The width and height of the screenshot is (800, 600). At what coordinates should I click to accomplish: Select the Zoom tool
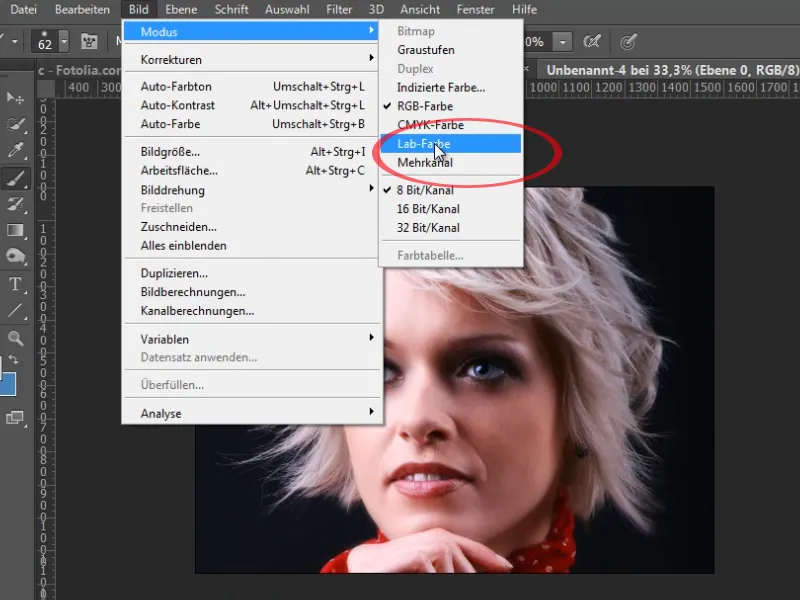click(15, 338)
